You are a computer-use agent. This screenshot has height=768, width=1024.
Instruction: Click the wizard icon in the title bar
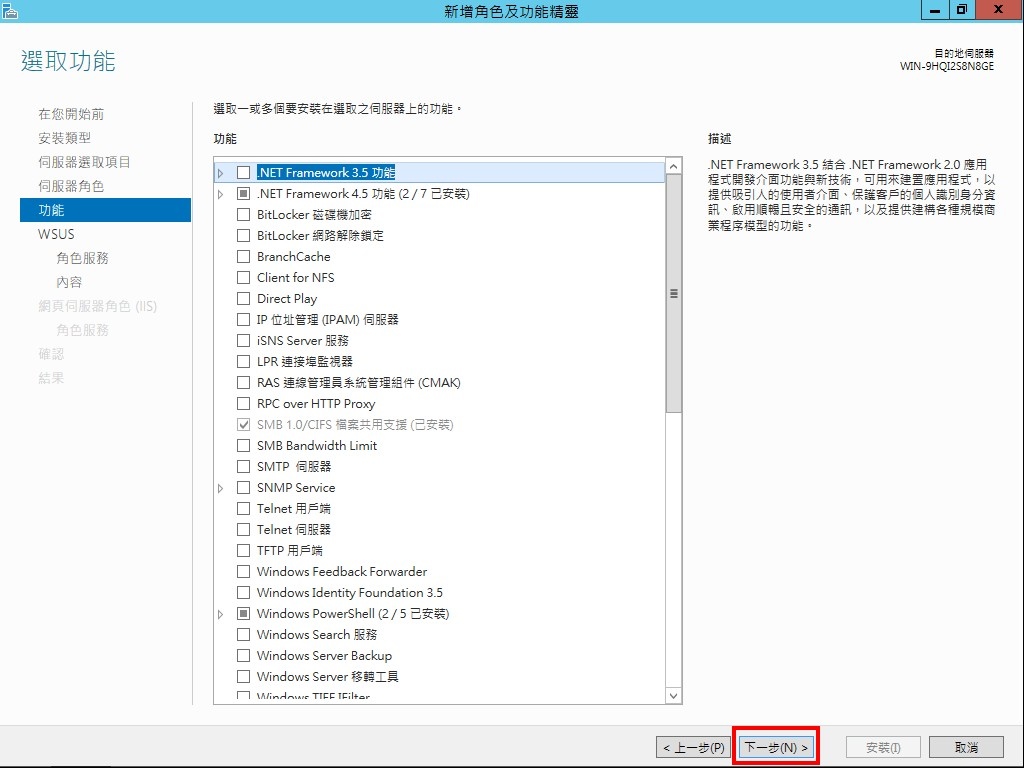pos(9,10)
